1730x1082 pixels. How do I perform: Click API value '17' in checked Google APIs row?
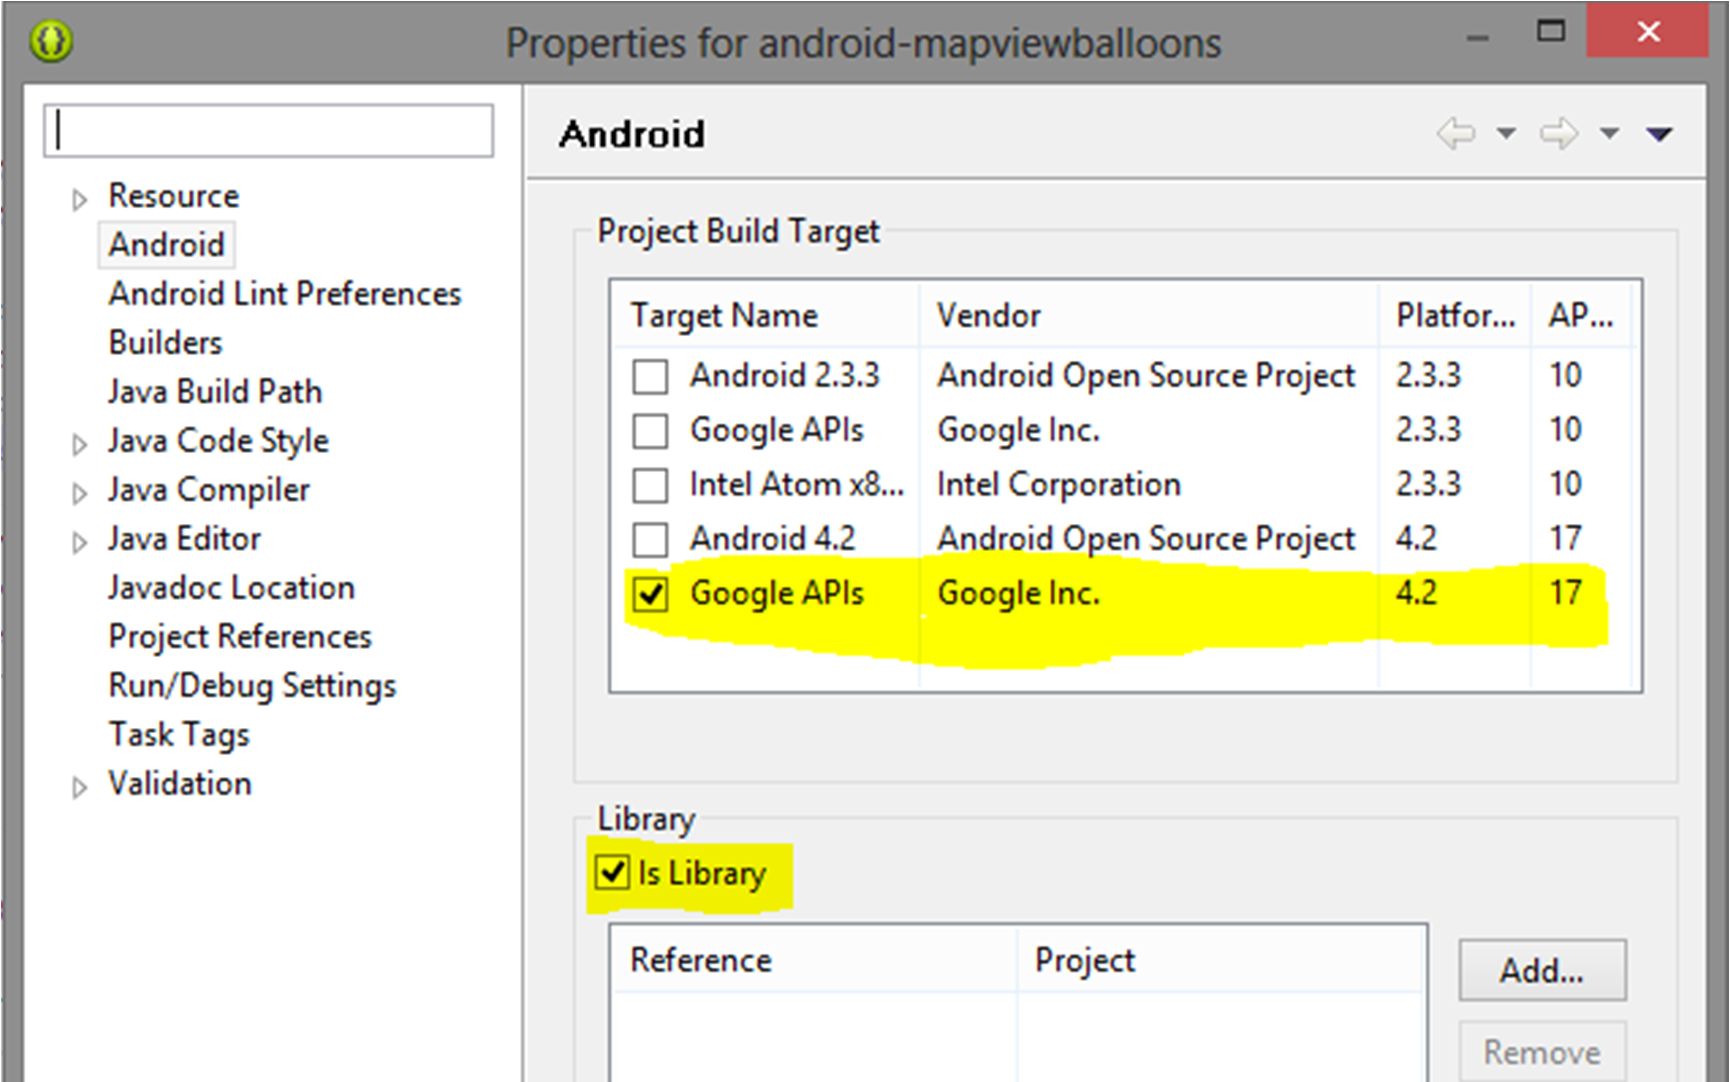(1566, 593)
